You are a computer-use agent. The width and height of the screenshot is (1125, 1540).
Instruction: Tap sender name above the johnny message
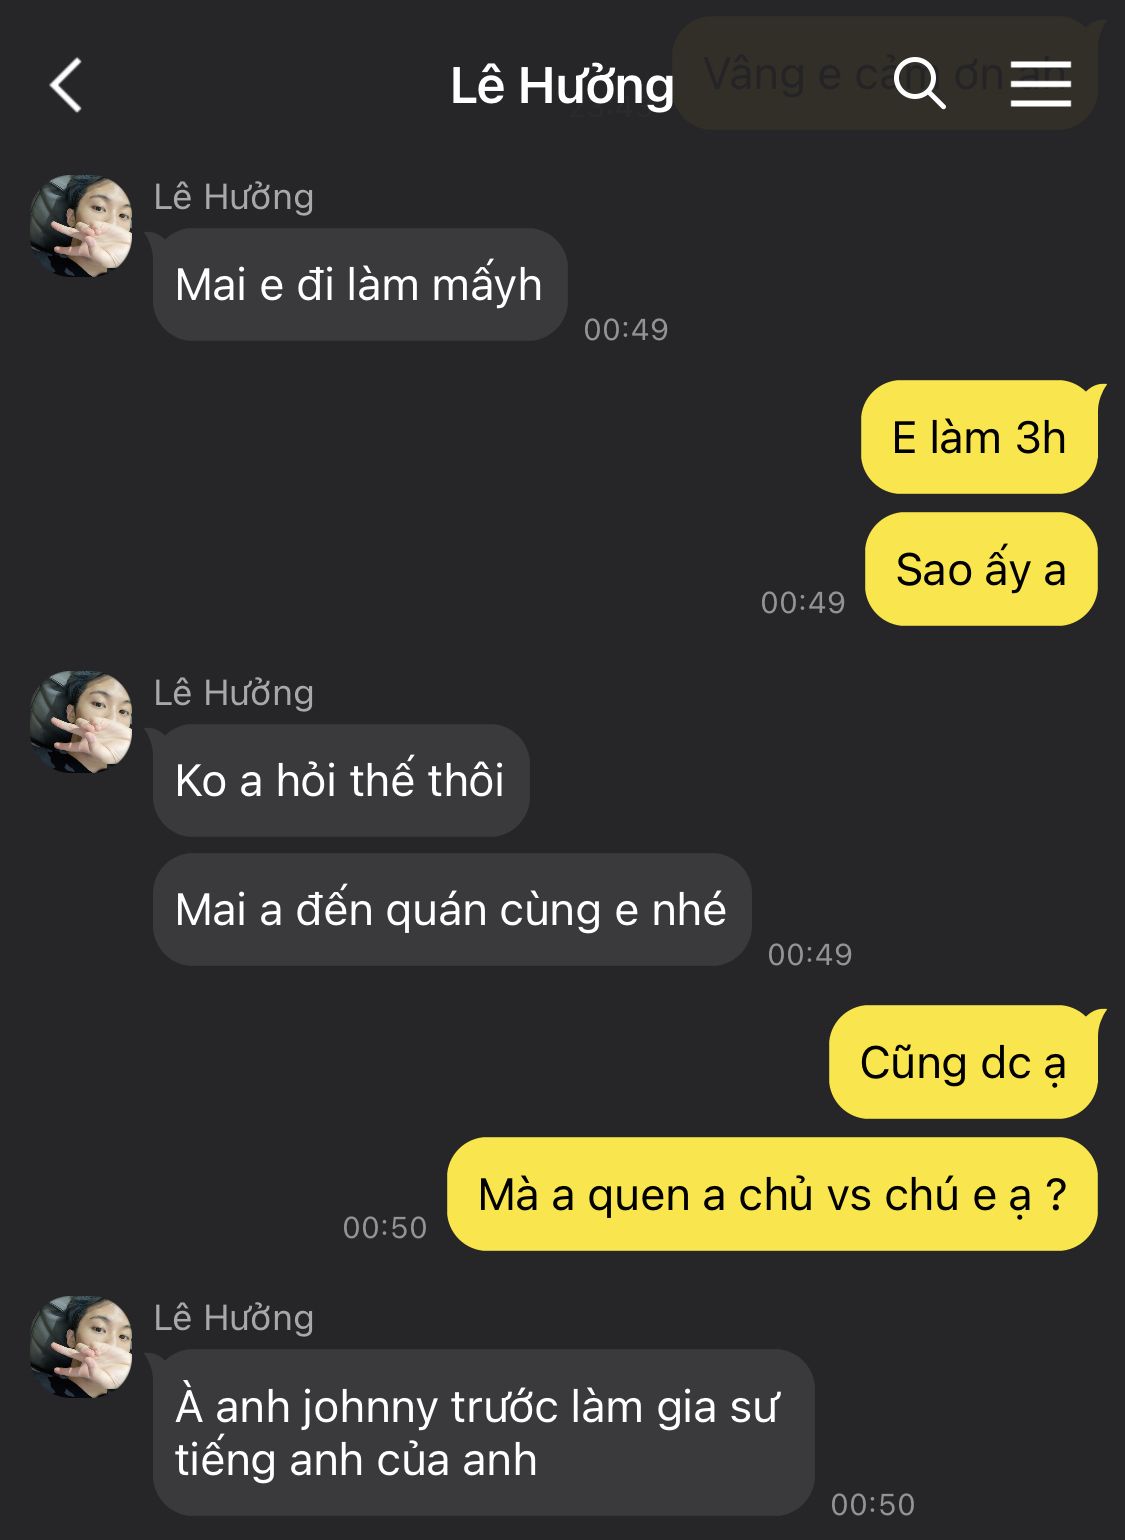click(234, 1318)
